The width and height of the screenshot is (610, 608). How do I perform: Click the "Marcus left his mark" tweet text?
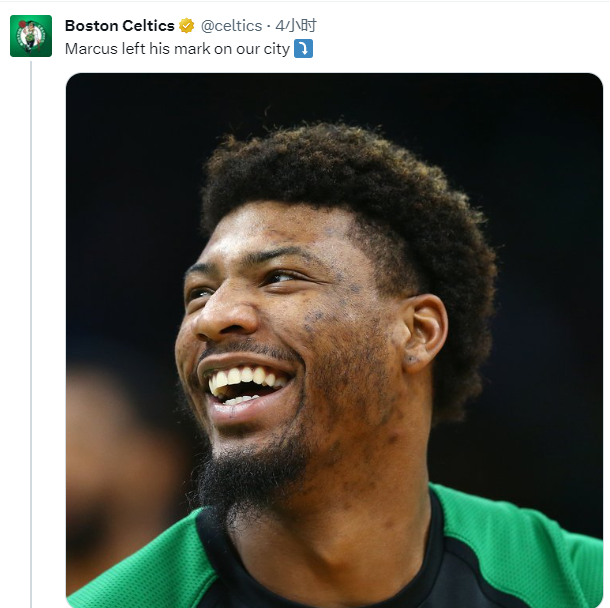point(177,48)
